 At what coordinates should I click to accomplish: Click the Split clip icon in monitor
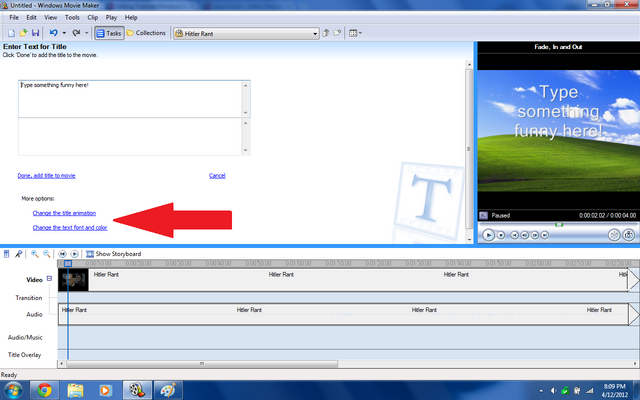tap(614, 235)
